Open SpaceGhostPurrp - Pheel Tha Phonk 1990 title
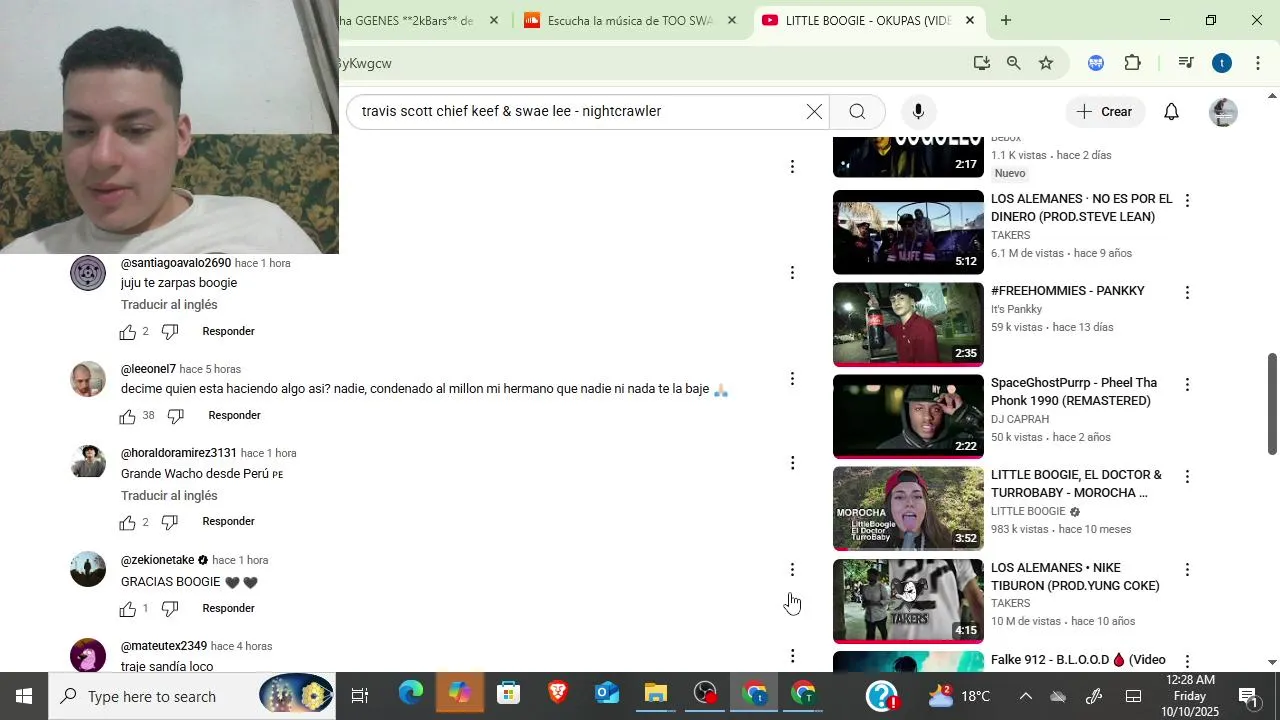Screen dimensions: 1280x720 1074,392
